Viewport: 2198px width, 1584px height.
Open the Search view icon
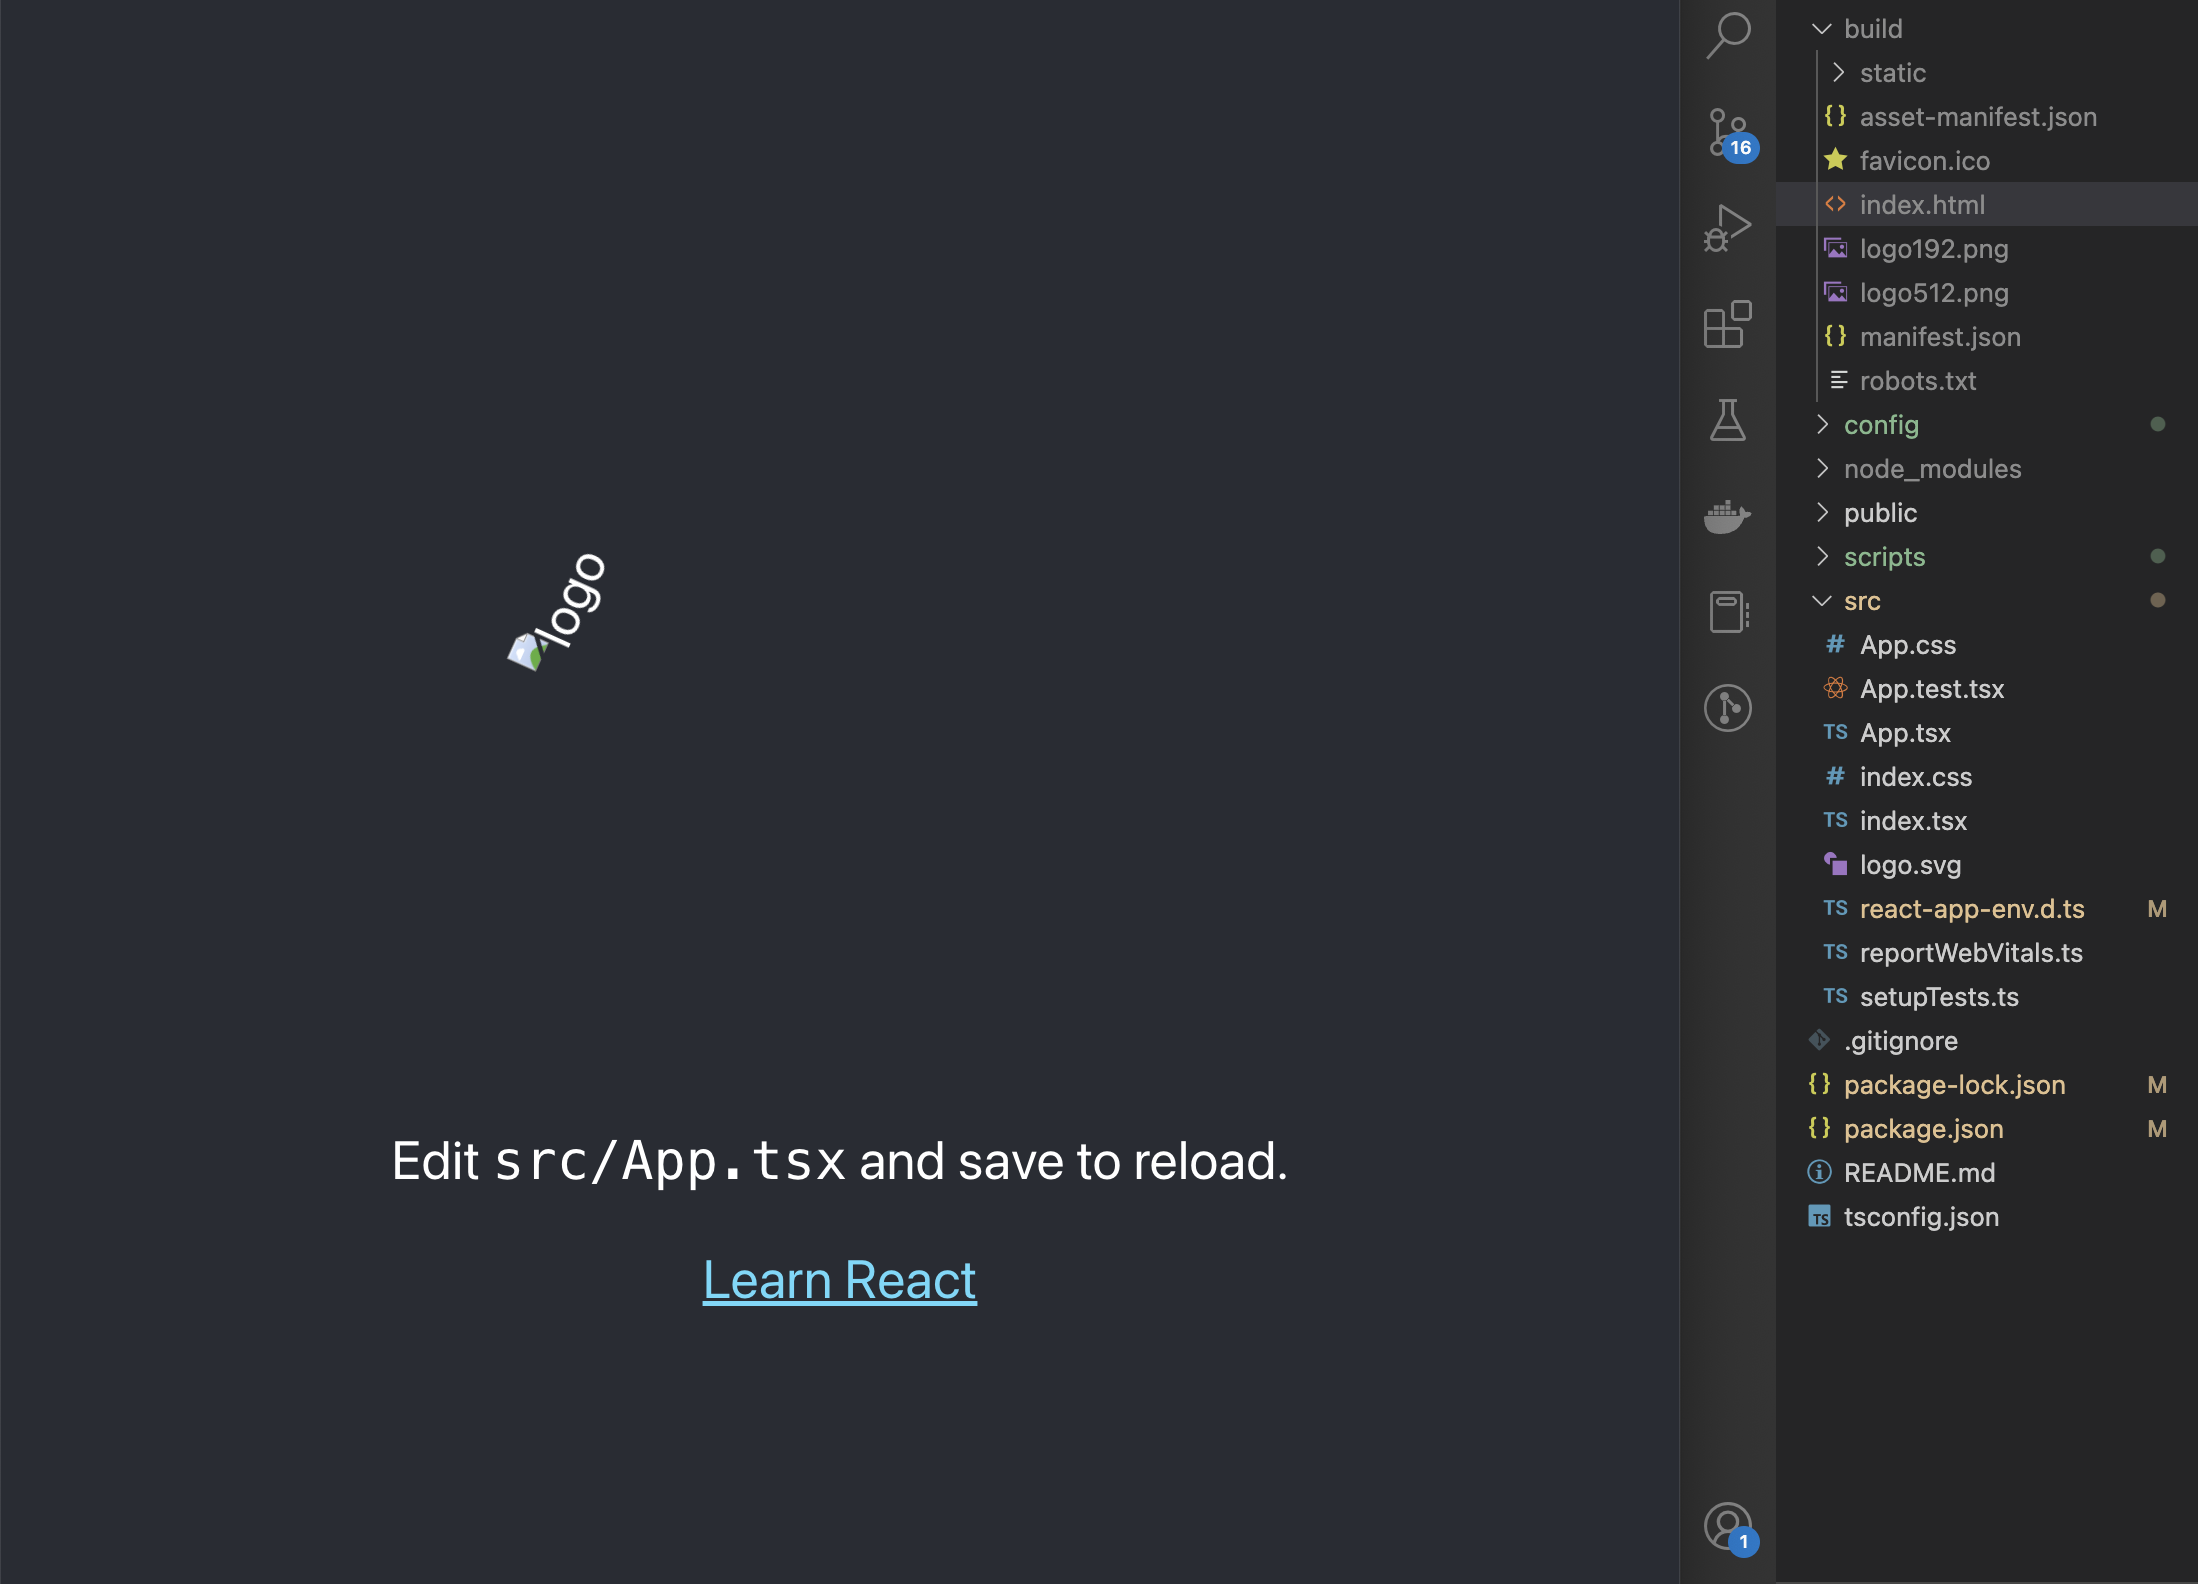[x=1727, y=35]
